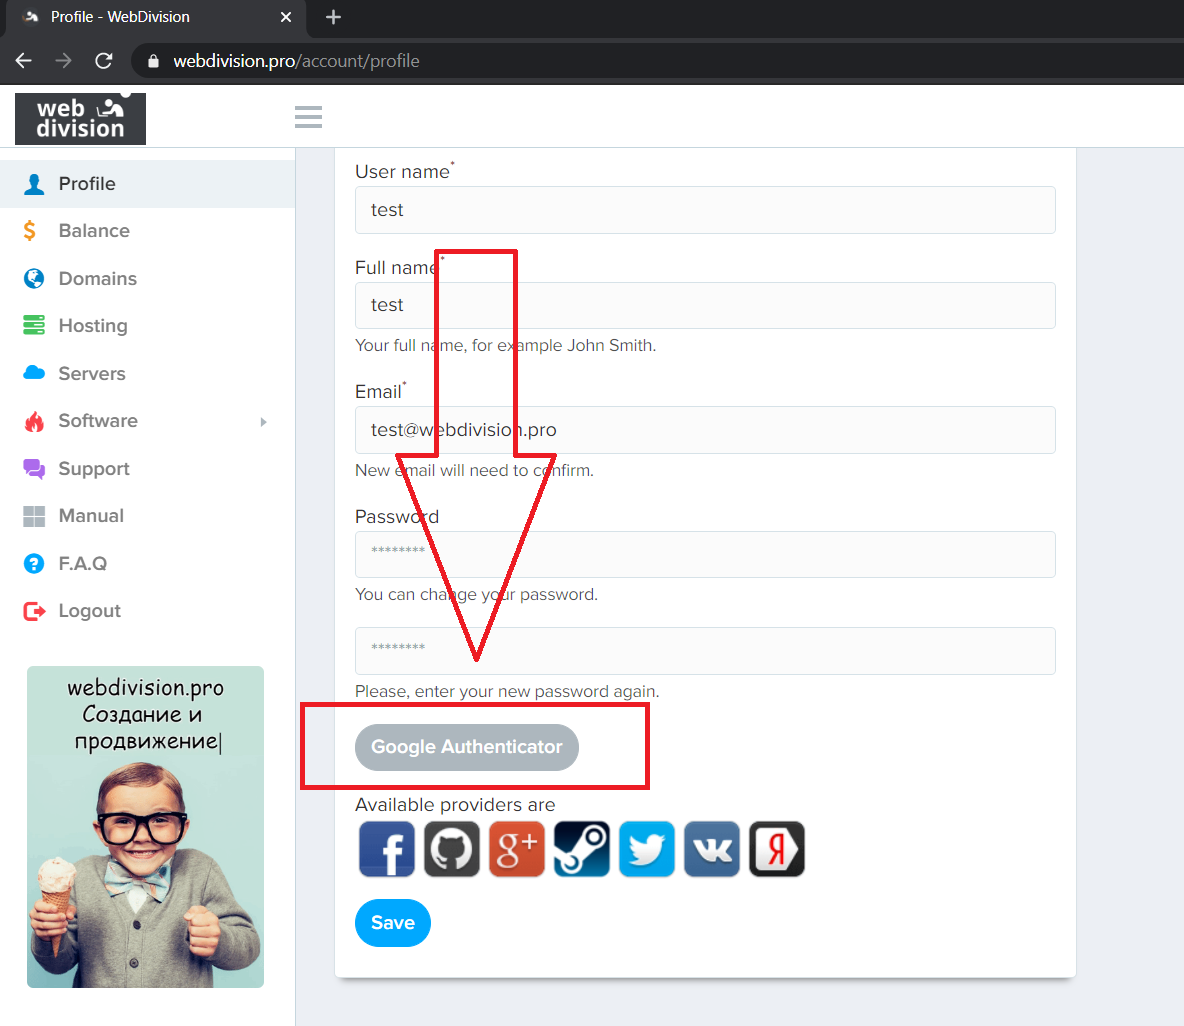Click the Twitter provider icon
The image size is (1184, 1026).
[647, 849]
